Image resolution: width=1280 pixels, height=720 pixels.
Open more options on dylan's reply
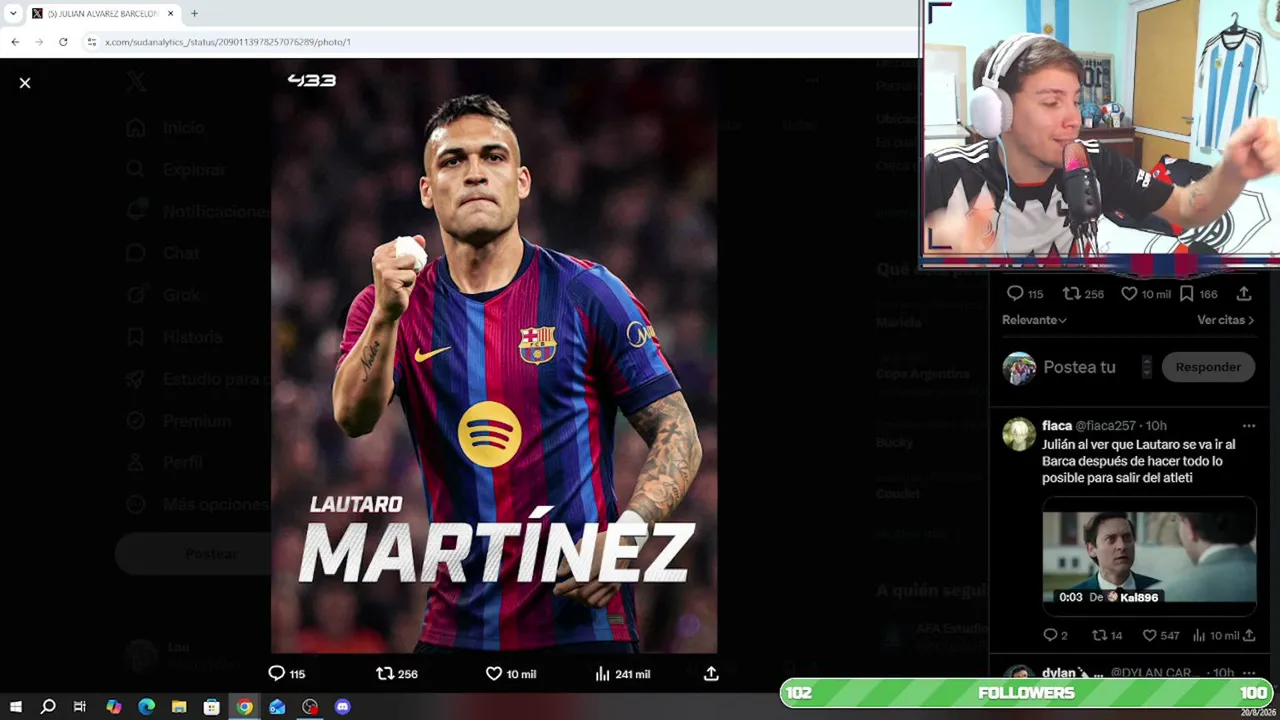[1248, 674]
